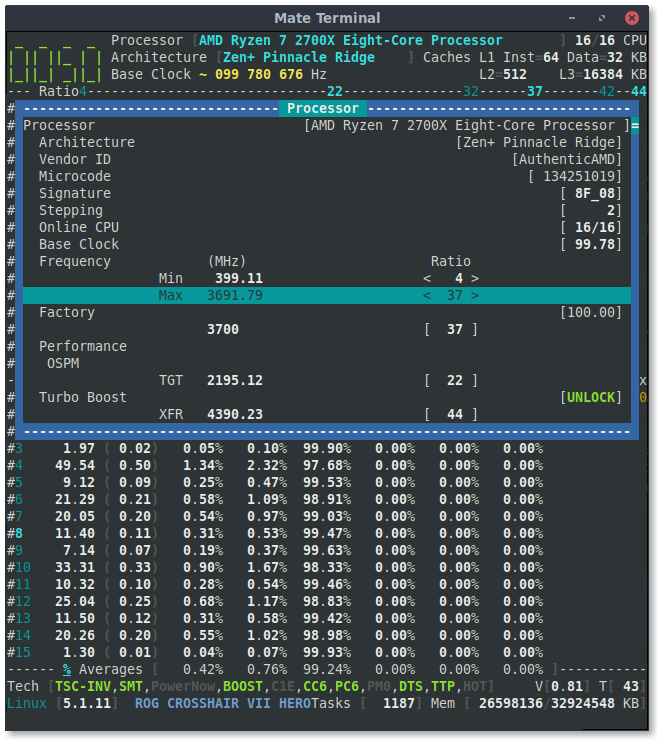The height and width of the screenshot is (740, 658).
Task: Select the CPU #4 row
Action: click(275, 465)
